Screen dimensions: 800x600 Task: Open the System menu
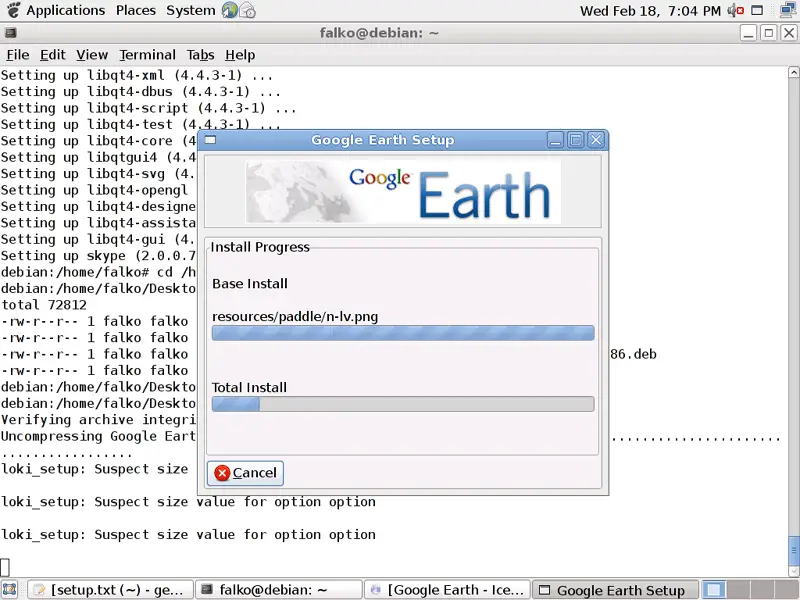(x=191, y=10)
